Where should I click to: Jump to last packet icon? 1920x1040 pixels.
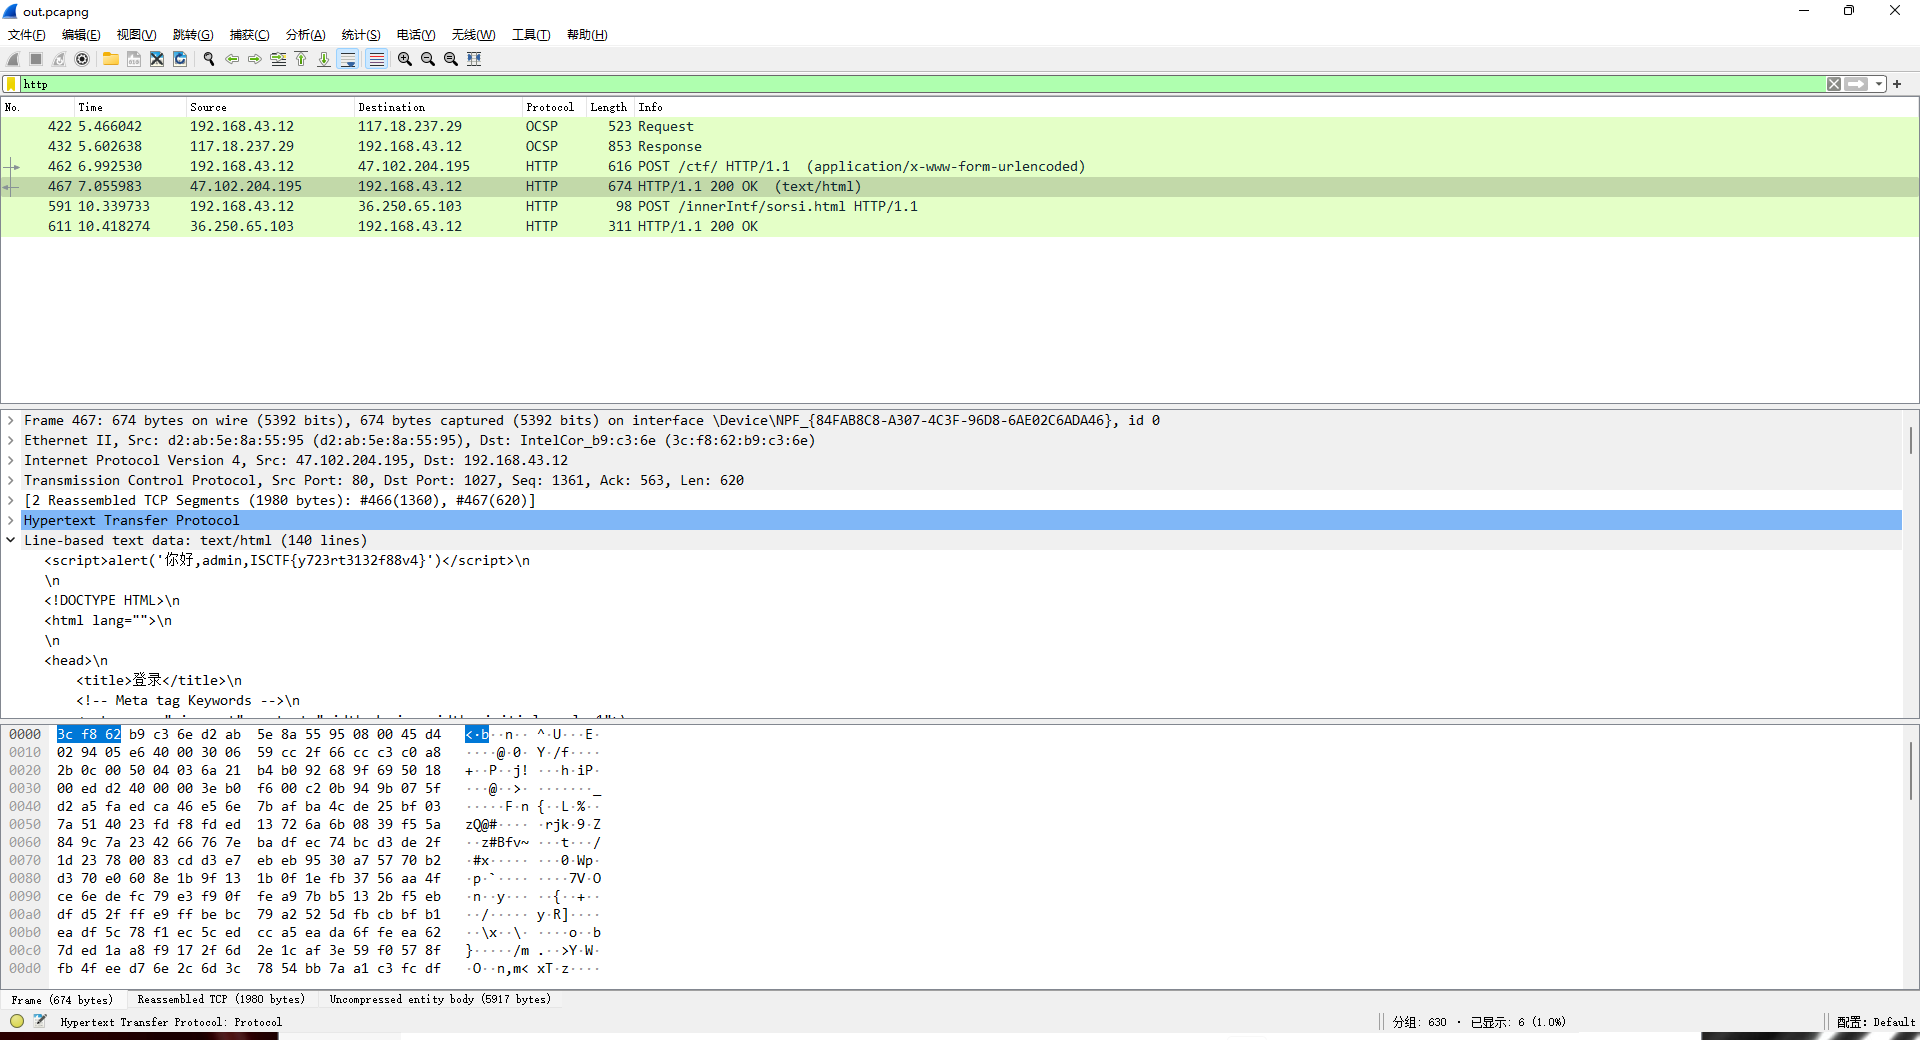[324, 59]
